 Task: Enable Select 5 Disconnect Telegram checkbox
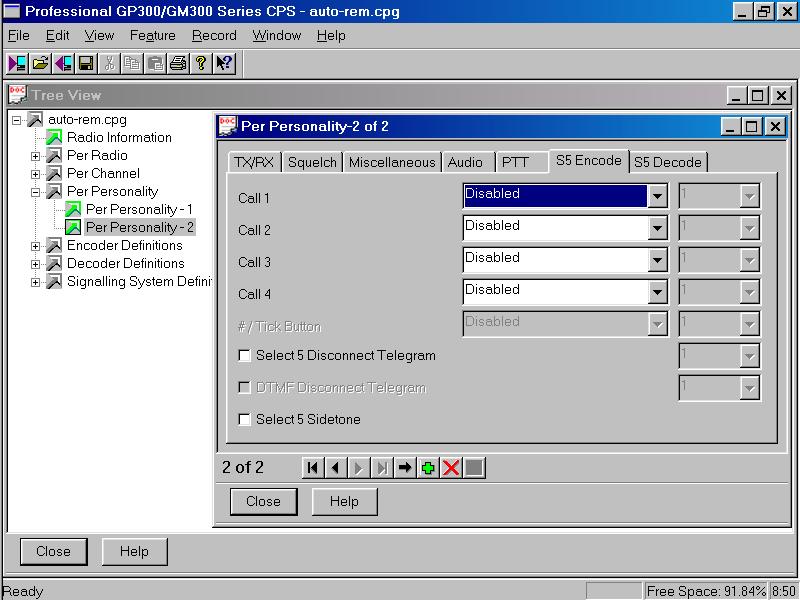pos(244,356)
